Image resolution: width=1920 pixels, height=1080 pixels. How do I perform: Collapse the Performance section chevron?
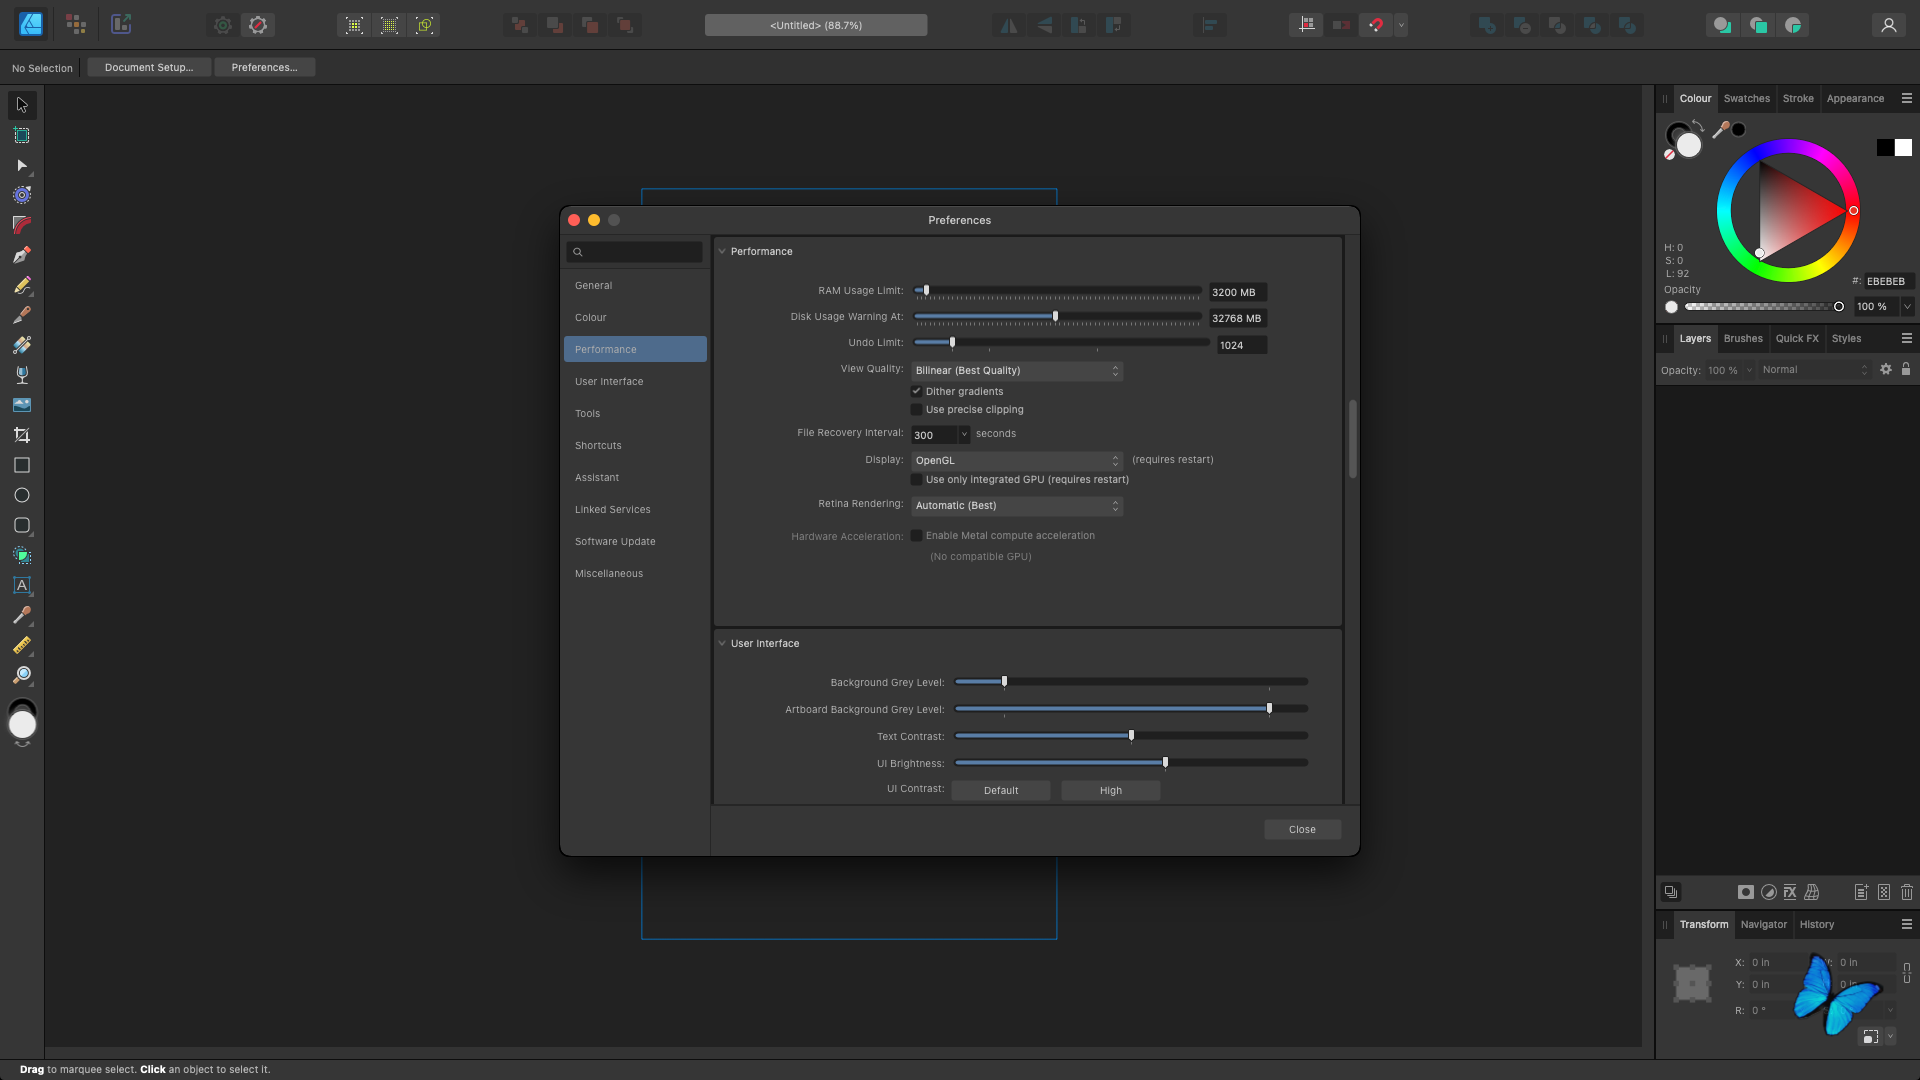point(722,251)
